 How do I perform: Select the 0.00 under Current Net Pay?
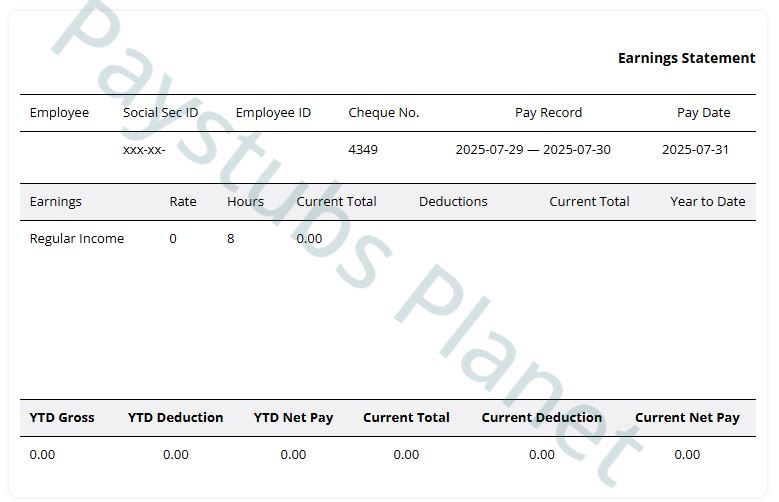tap(687, 455)
